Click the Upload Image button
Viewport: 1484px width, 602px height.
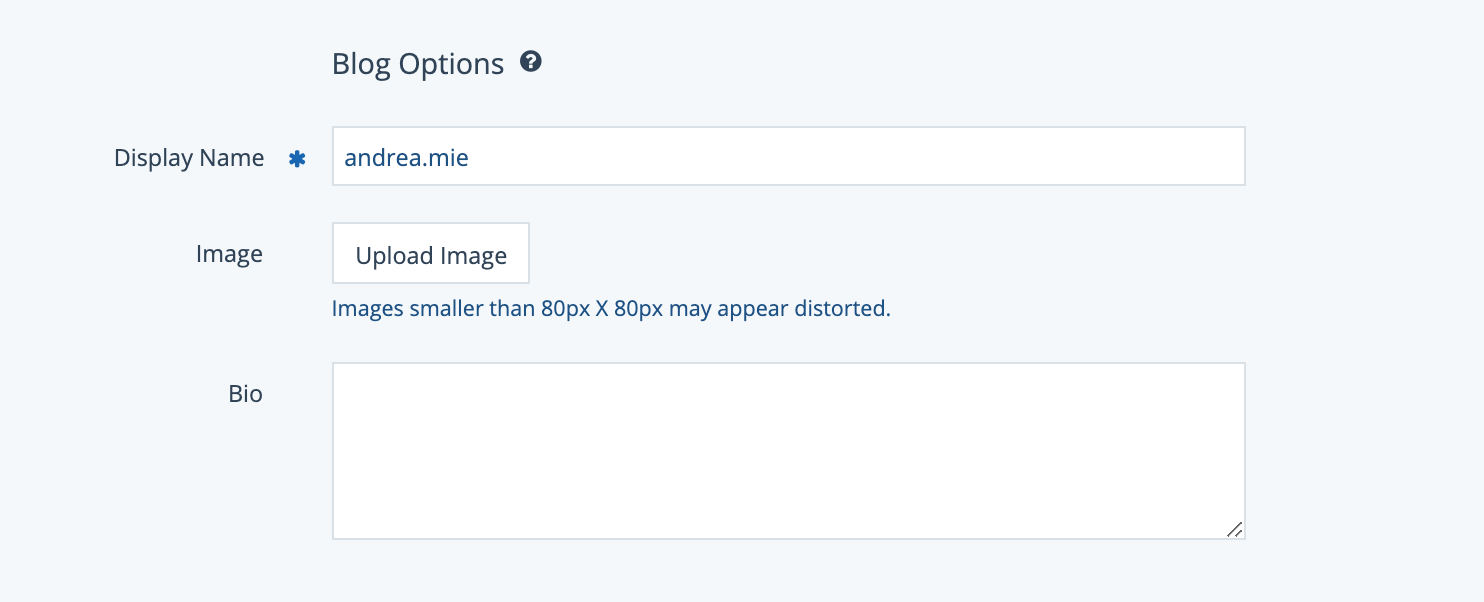pos(431,254)
